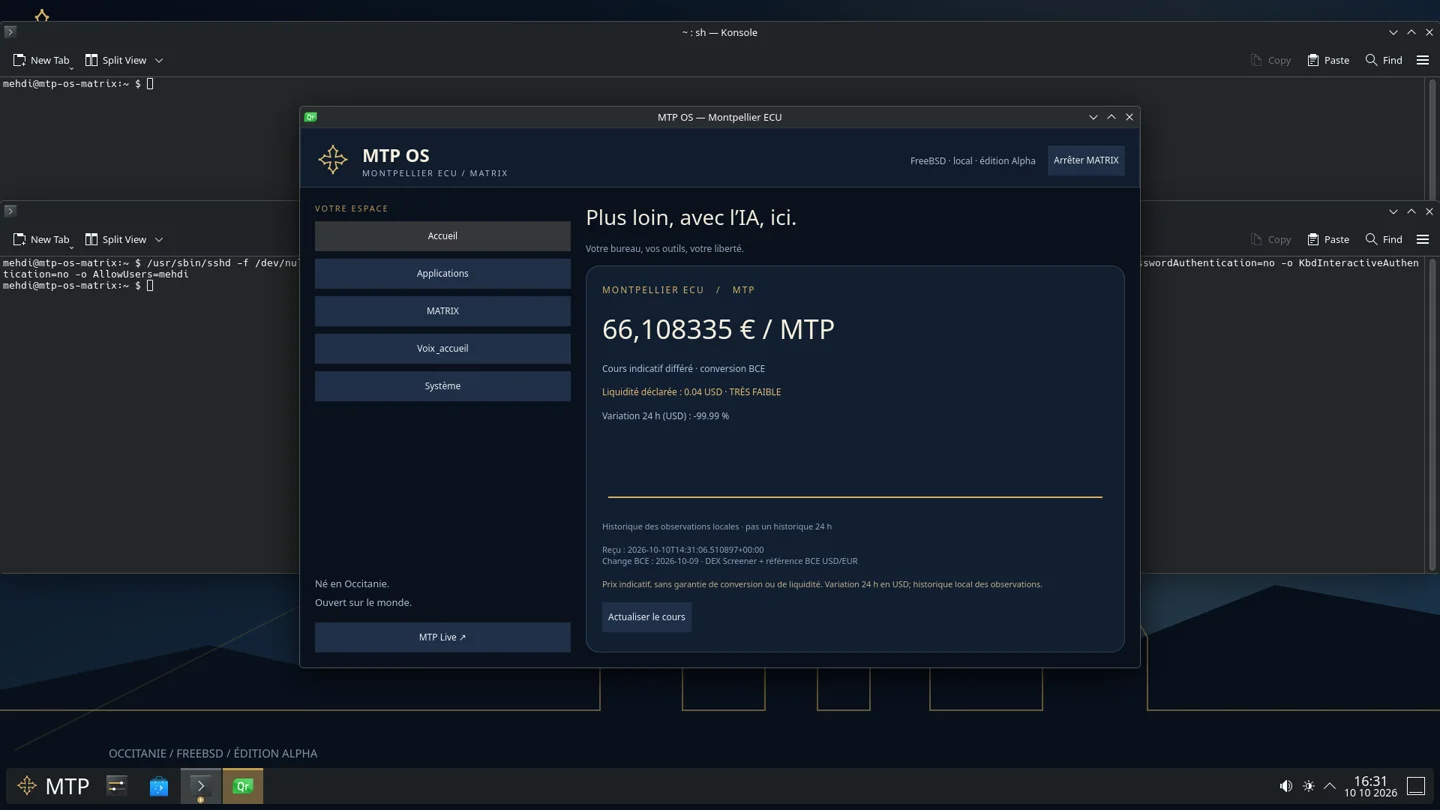Click "Cours indicatif différé · conversion BCE"
Viewport: 1440px width, 810px height.
pyautogui.click(x=683, y=369)
